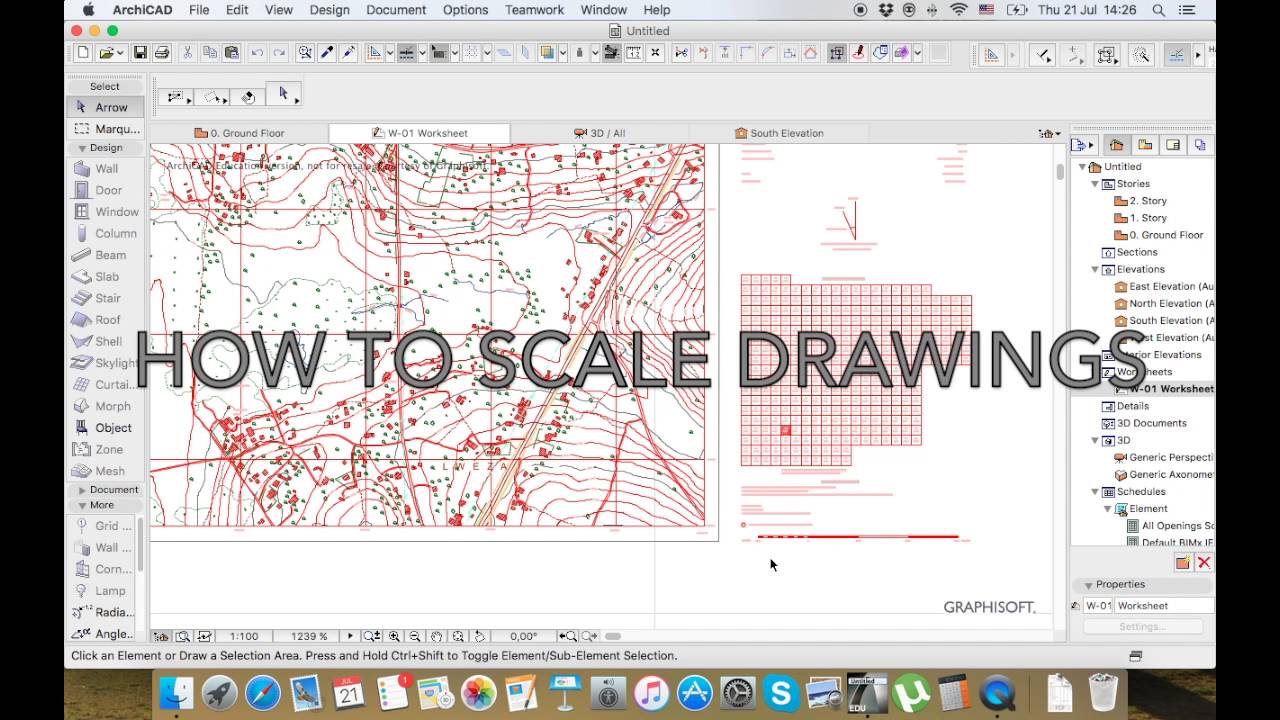Open the Document menu
The image size is (1280, 720).
point(396,10)
